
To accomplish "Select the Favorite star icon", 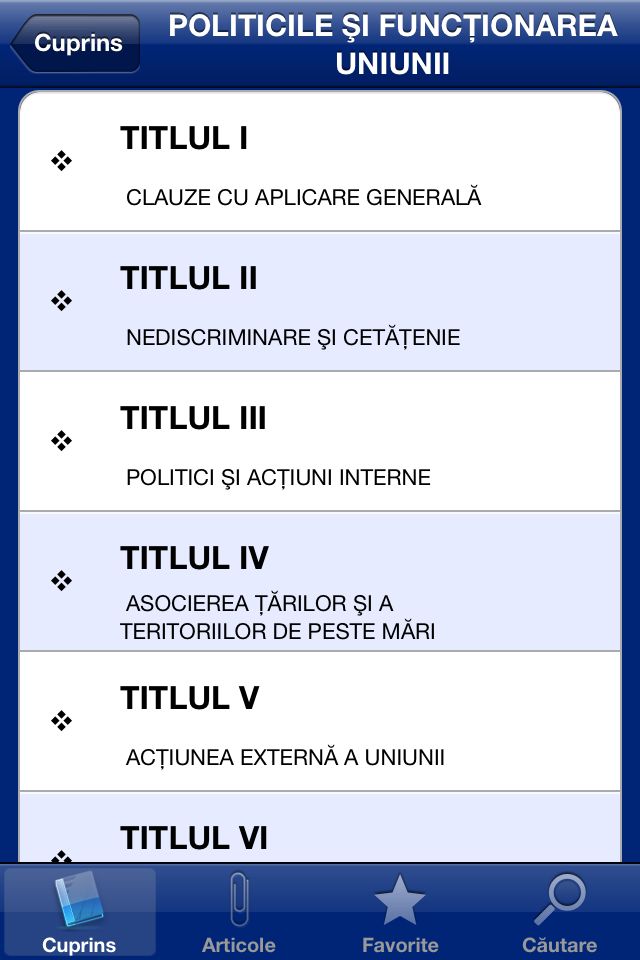I will point(399,899).
